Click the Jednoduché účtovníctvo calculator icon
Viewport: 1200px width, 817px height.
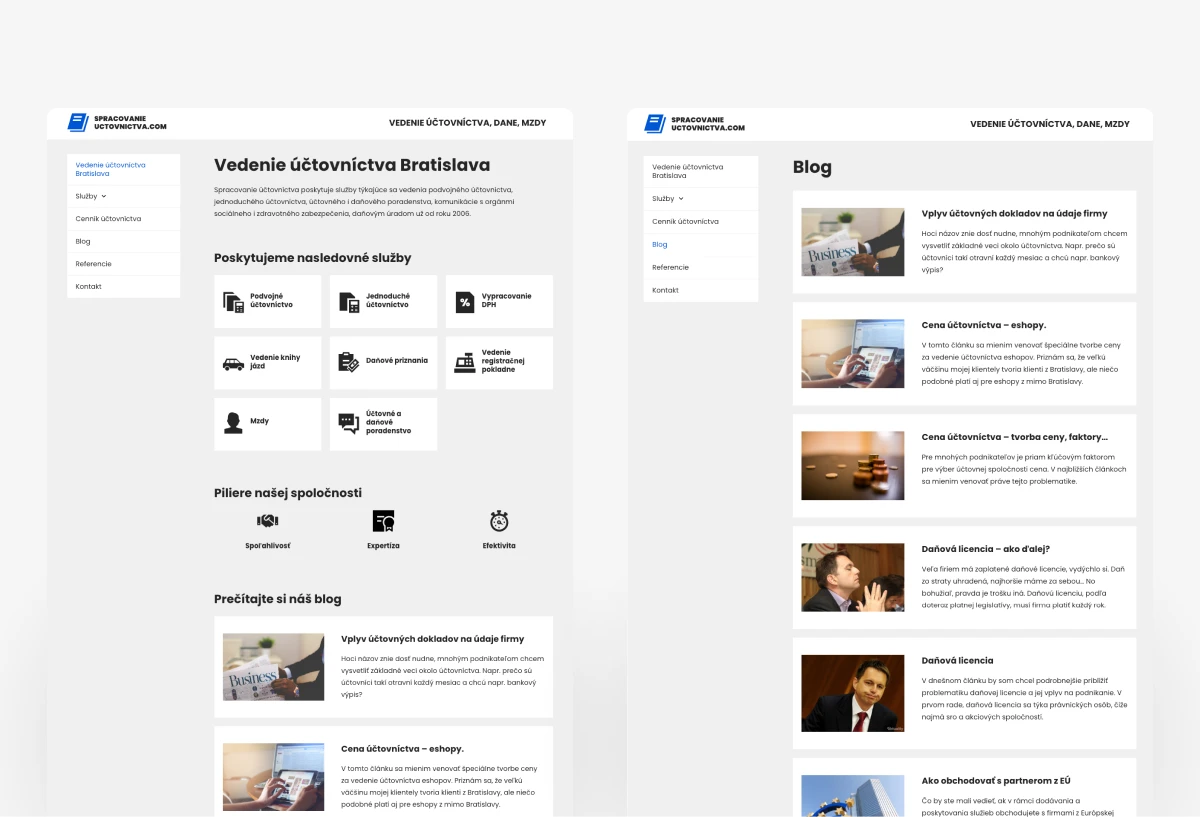click(x=349, y=302)
